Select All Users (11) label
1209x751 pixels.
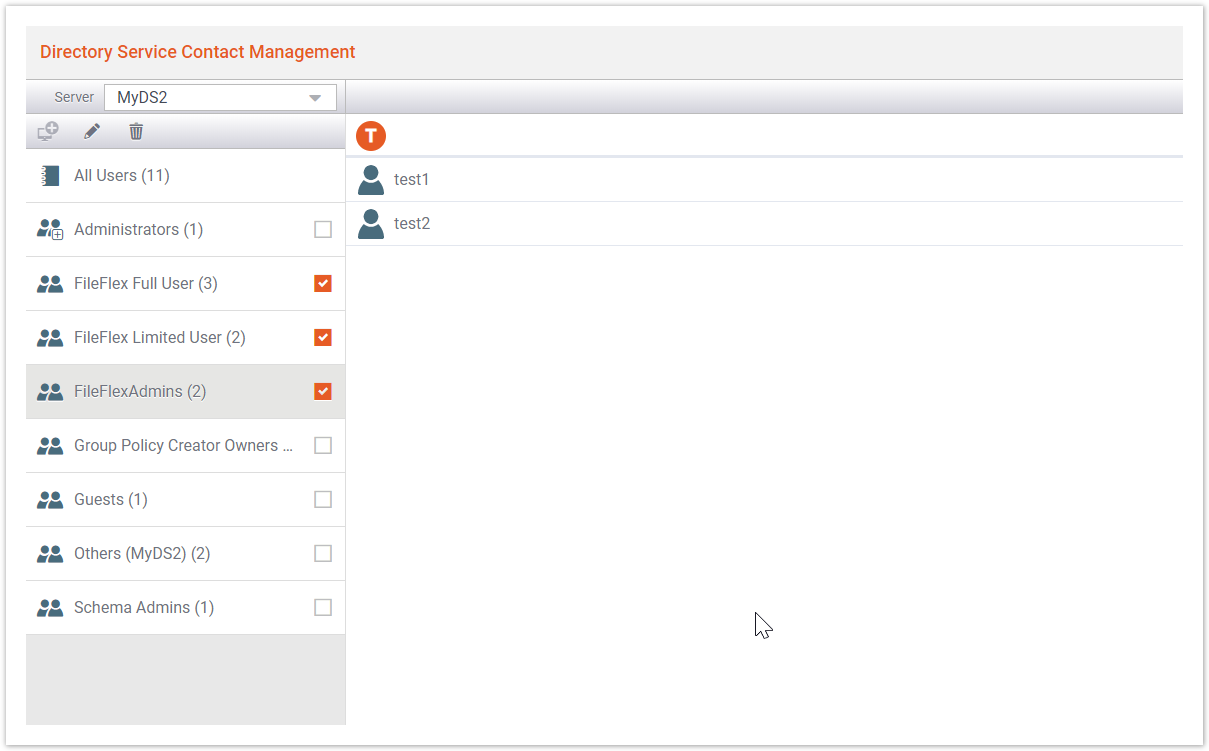(122, 176)
